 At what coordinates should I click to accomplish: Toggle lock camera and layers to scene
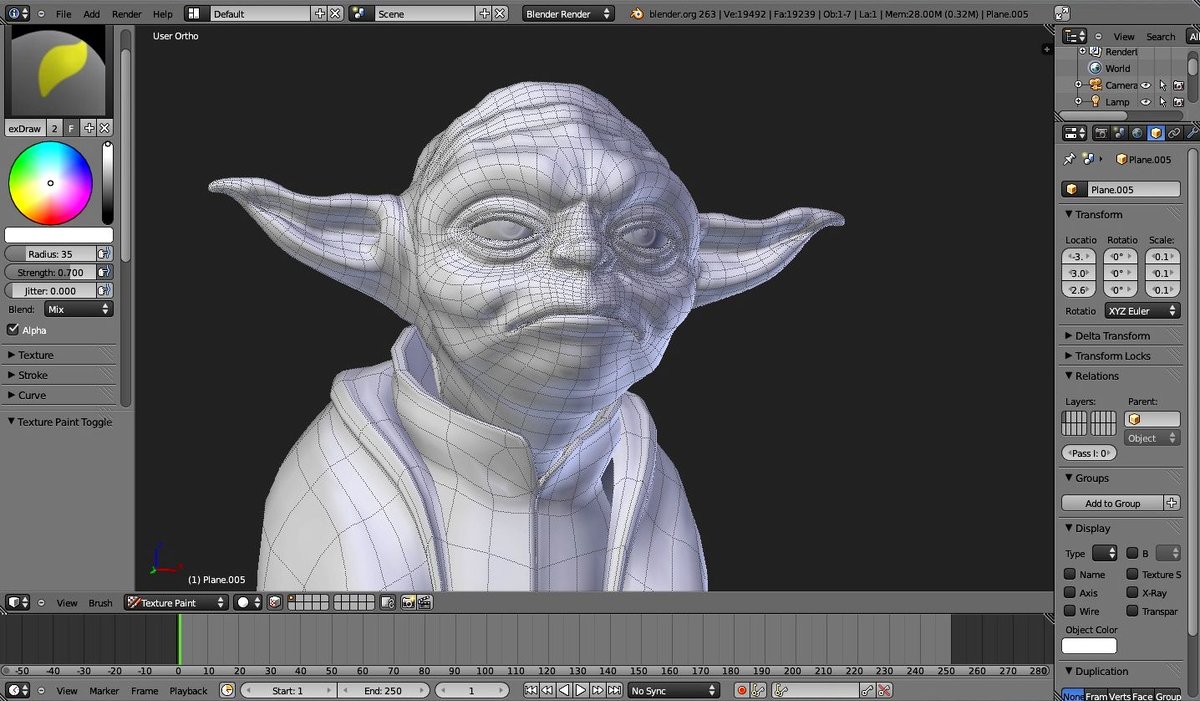click(389, 603)
